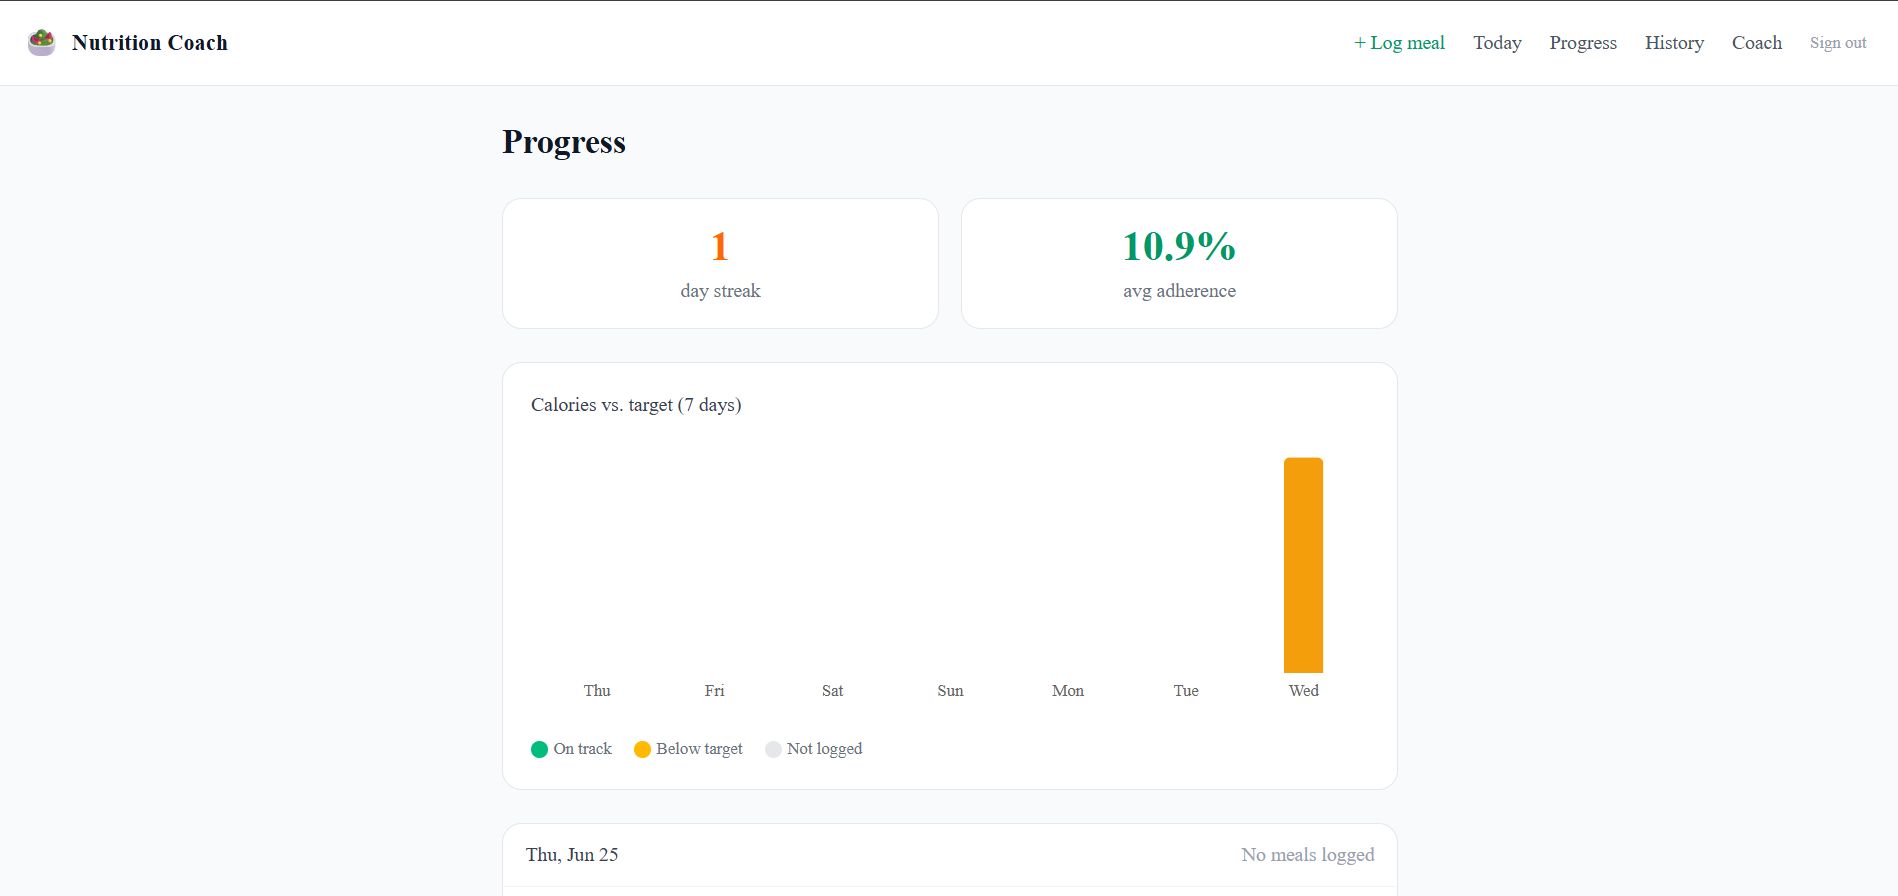
Task: Select the Thu label on the chart
Action: coord(597,691)
